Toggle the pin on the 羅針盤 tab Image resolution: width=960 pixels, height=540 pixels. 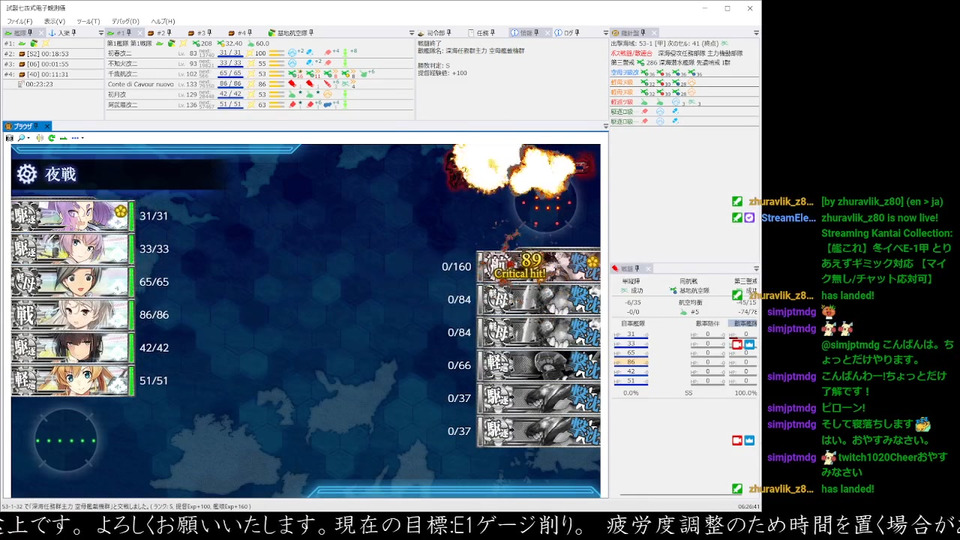click(642, 33)
